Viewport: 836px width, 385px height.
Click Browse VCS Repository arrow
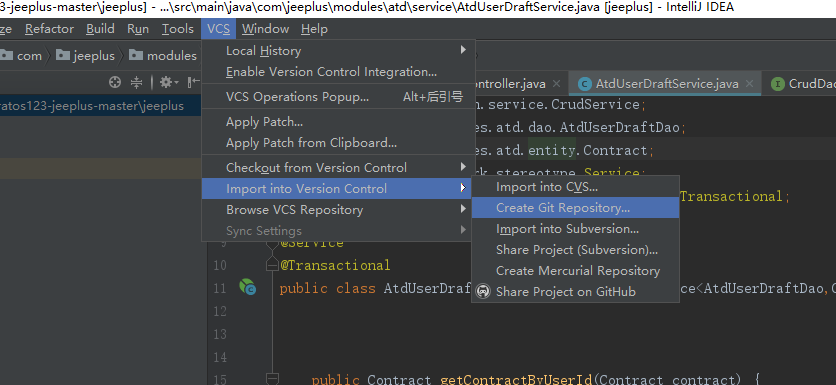463,209
